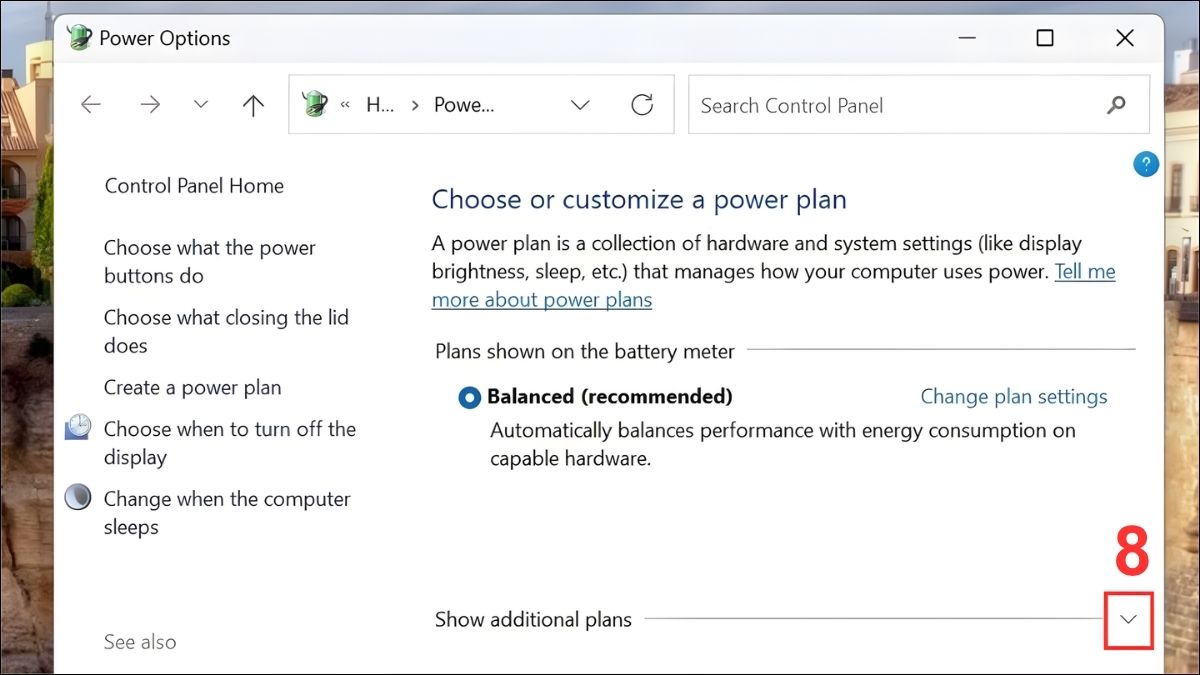Click the 'Choose or customize a power plan' heading

(639, 200)
